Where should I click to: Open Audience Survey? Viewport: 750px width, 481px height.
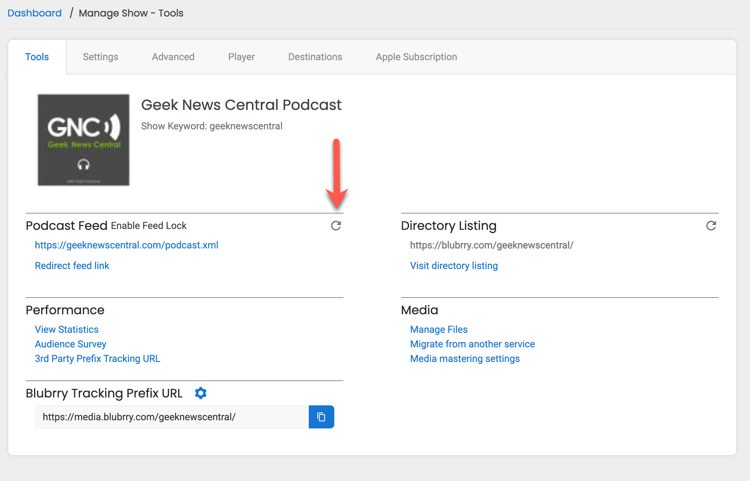pyautogui.click(x=70, y=344)
